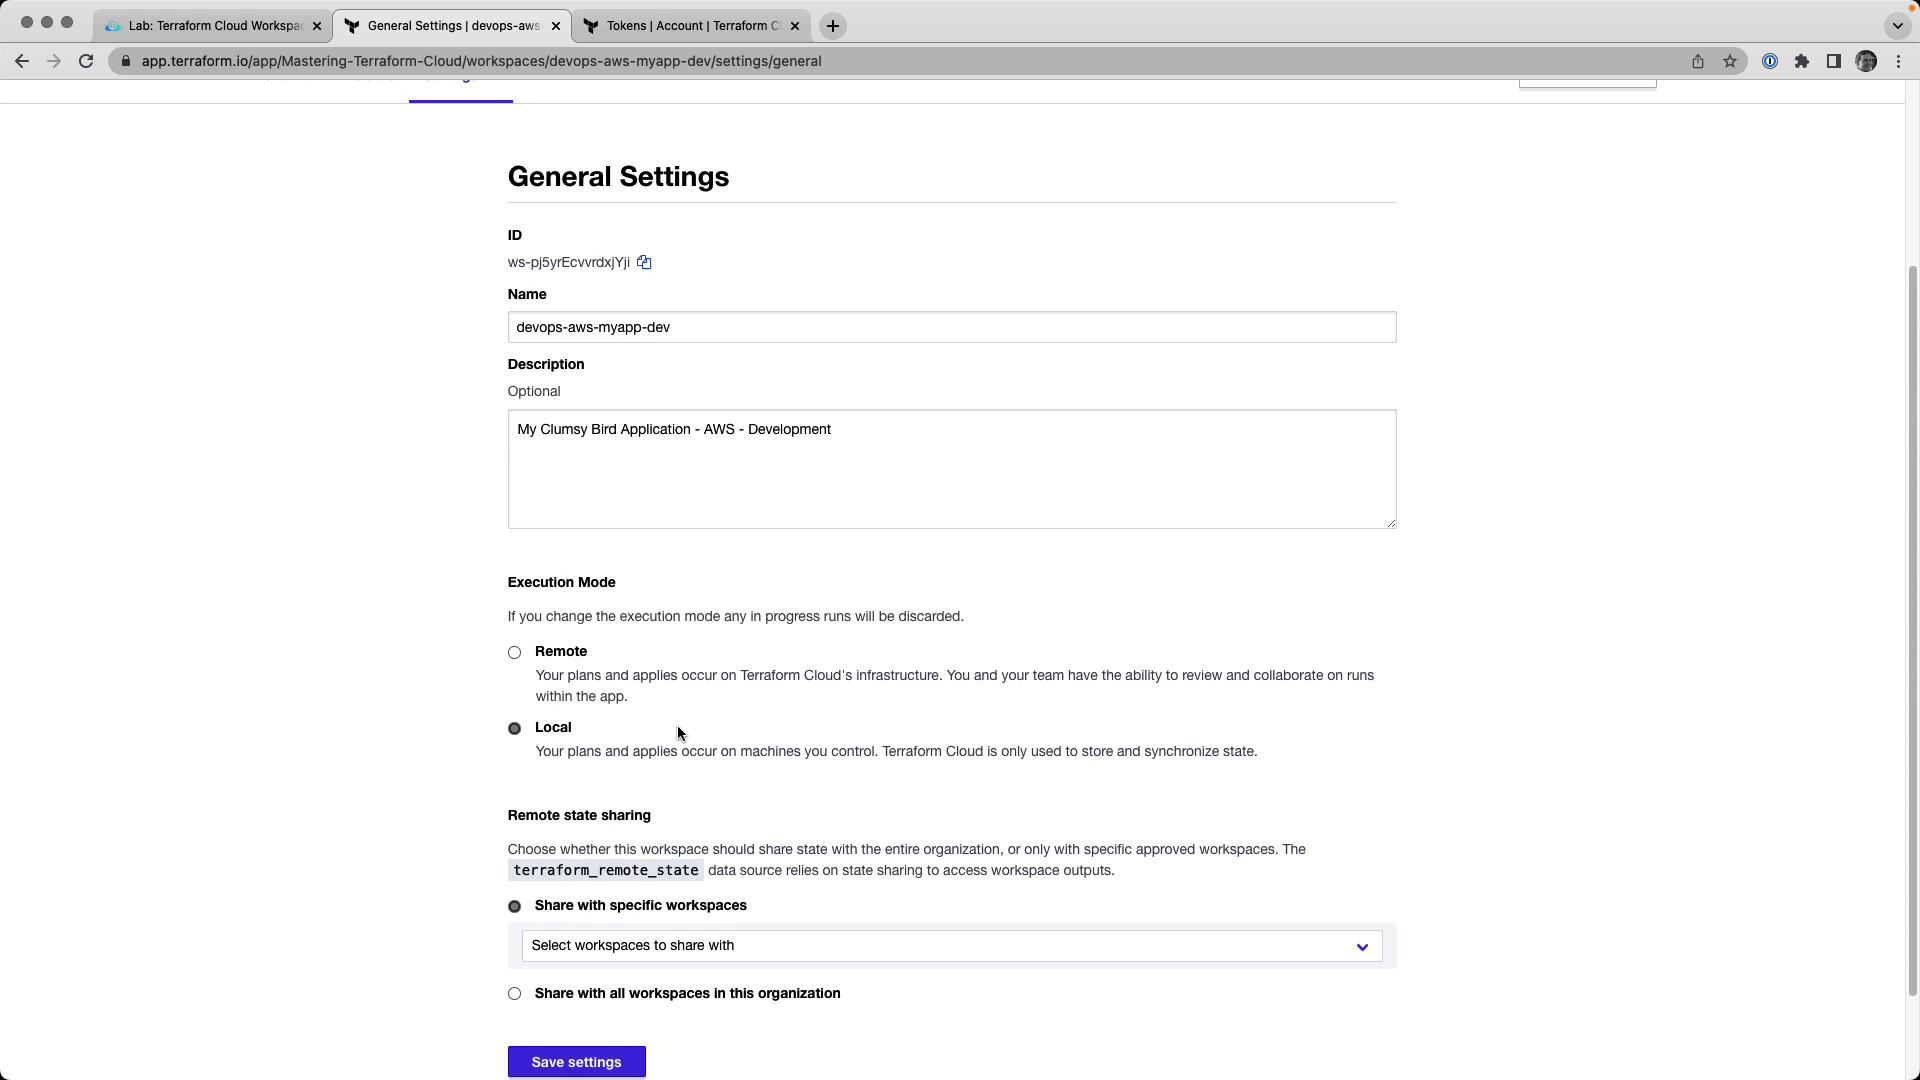The height and width of the screenshot is (1080, 1920).
Task: Click the browser reload icon
Action: (x=86, y=61)
